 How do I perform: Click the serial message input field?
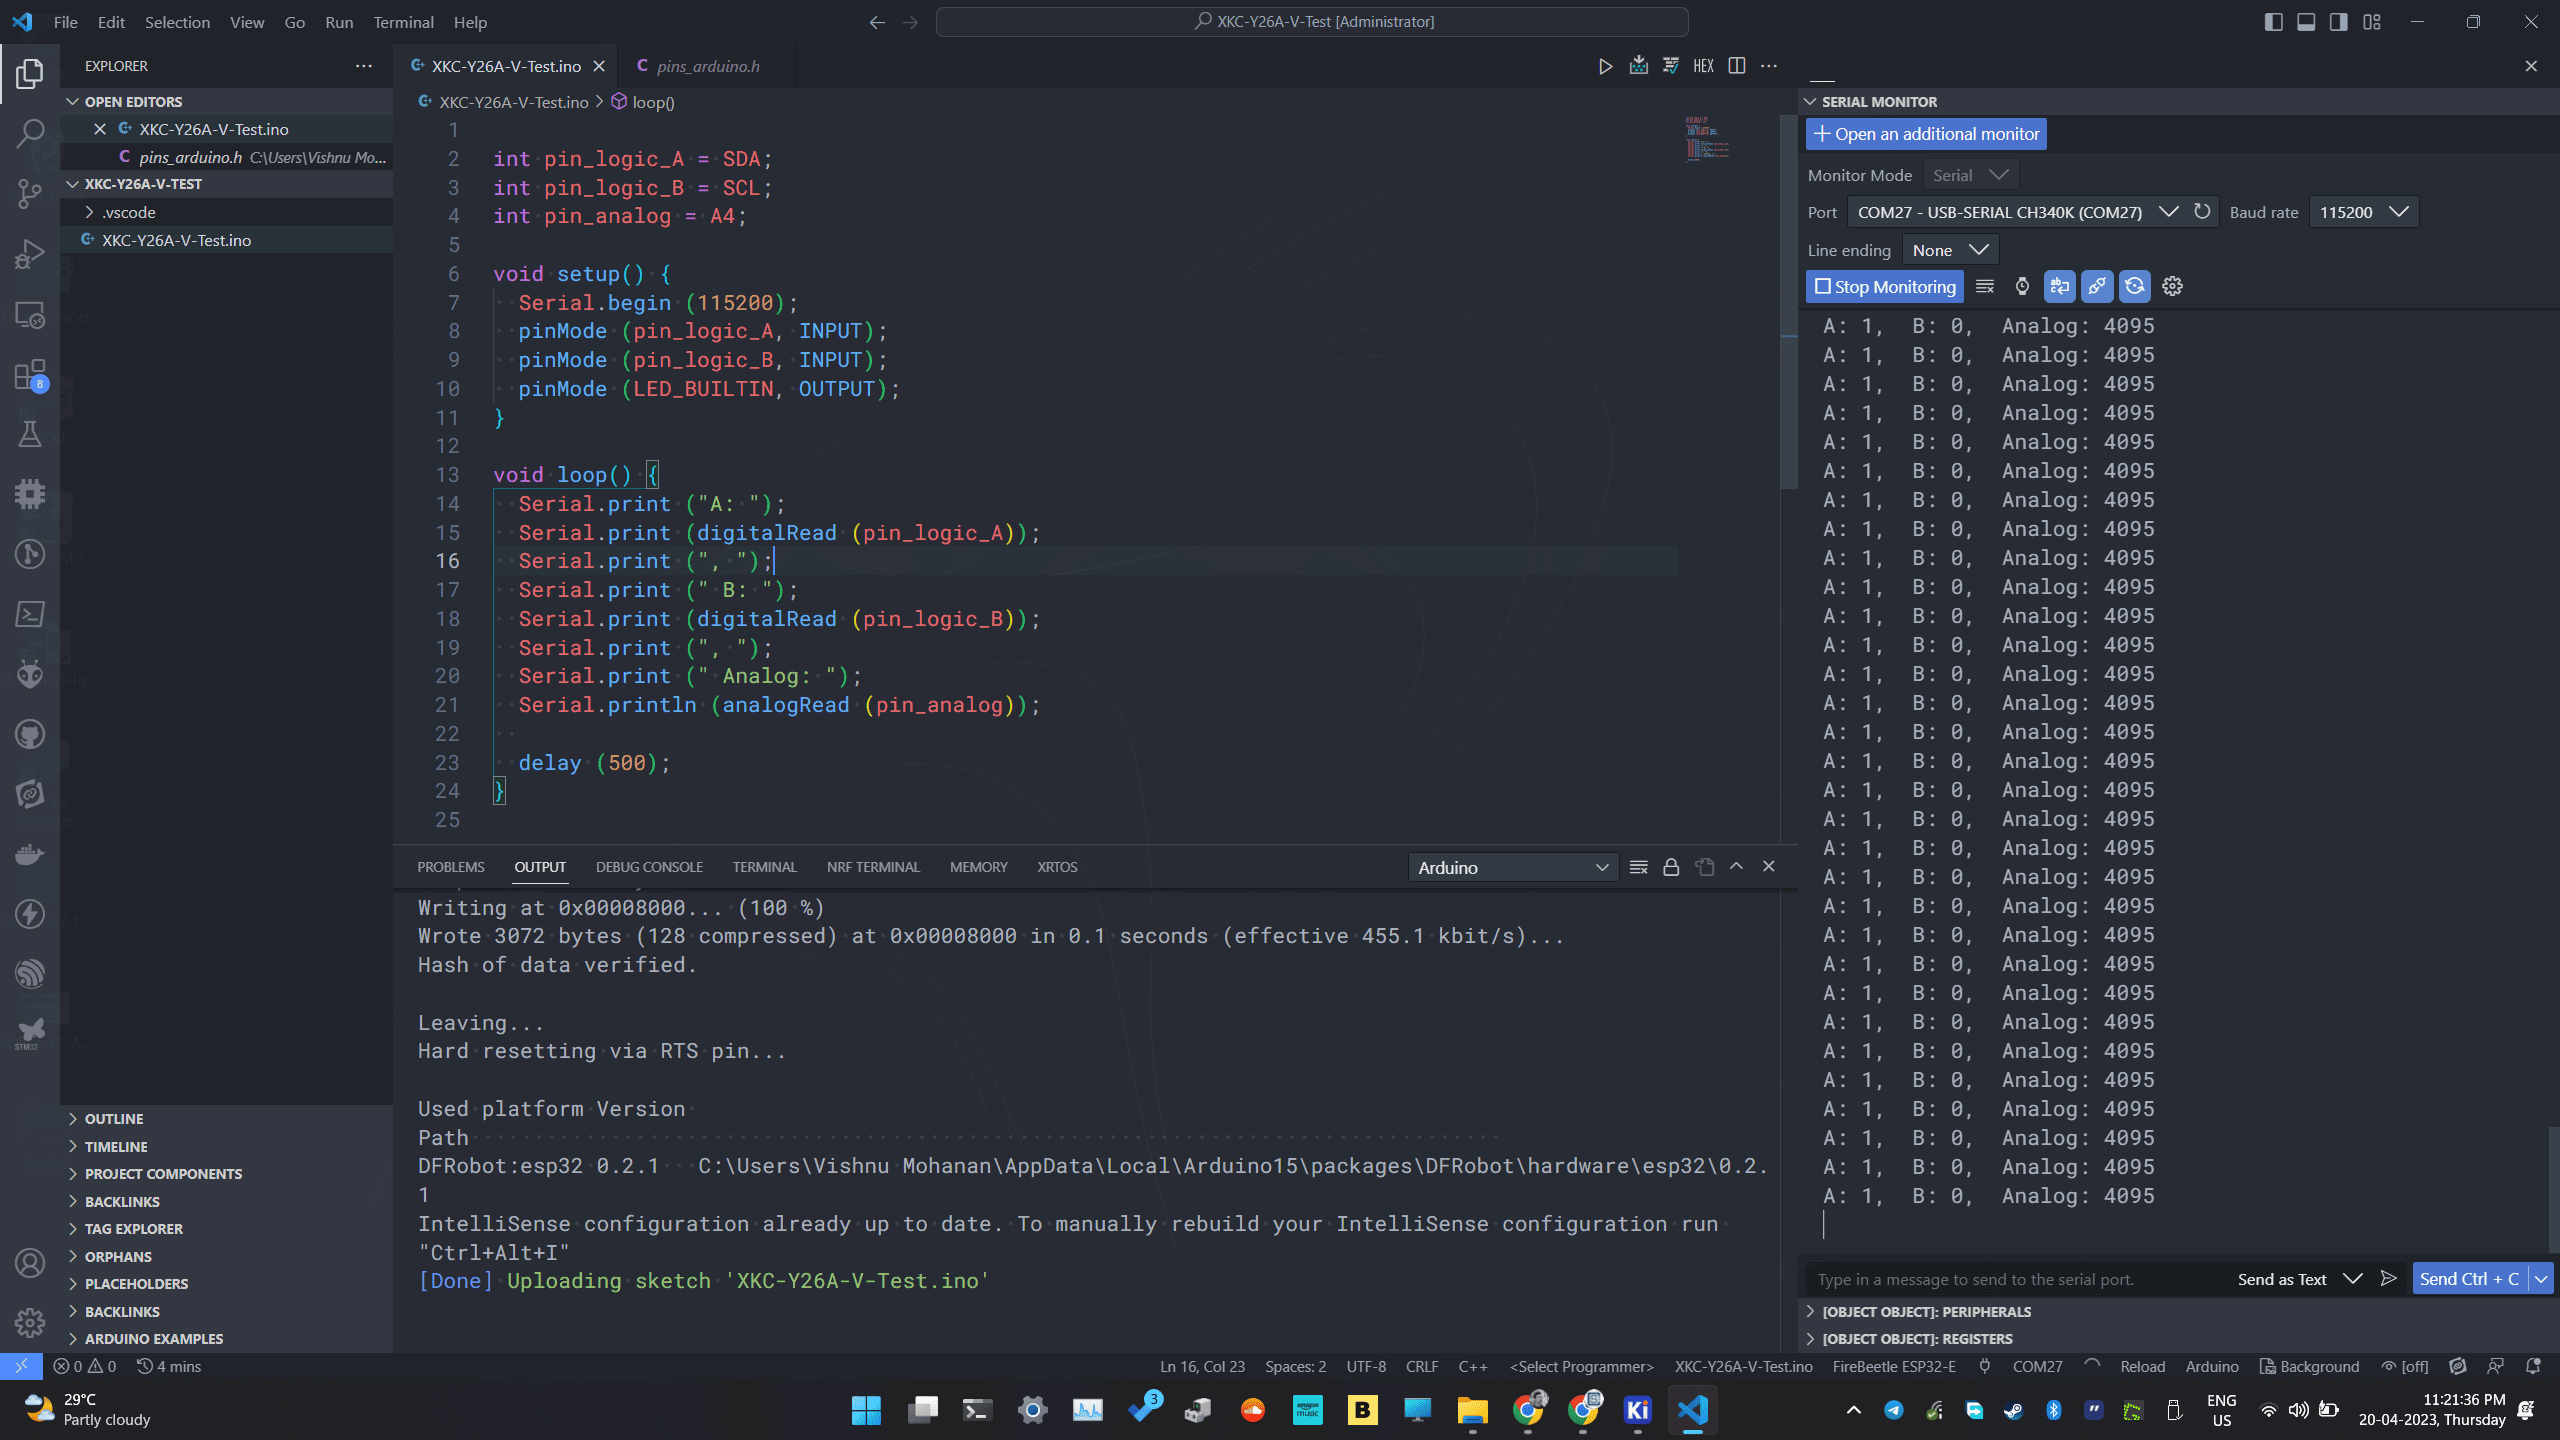point(2015,1279)
